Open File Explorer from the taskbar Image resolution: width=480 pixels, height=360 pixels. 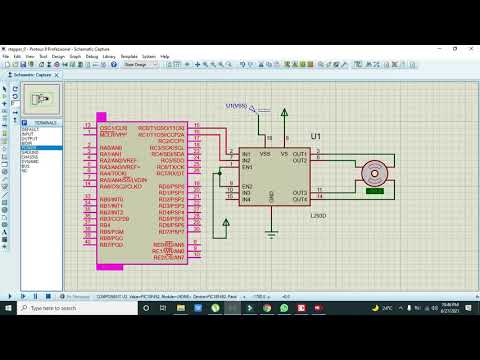(x=181, y=308)
